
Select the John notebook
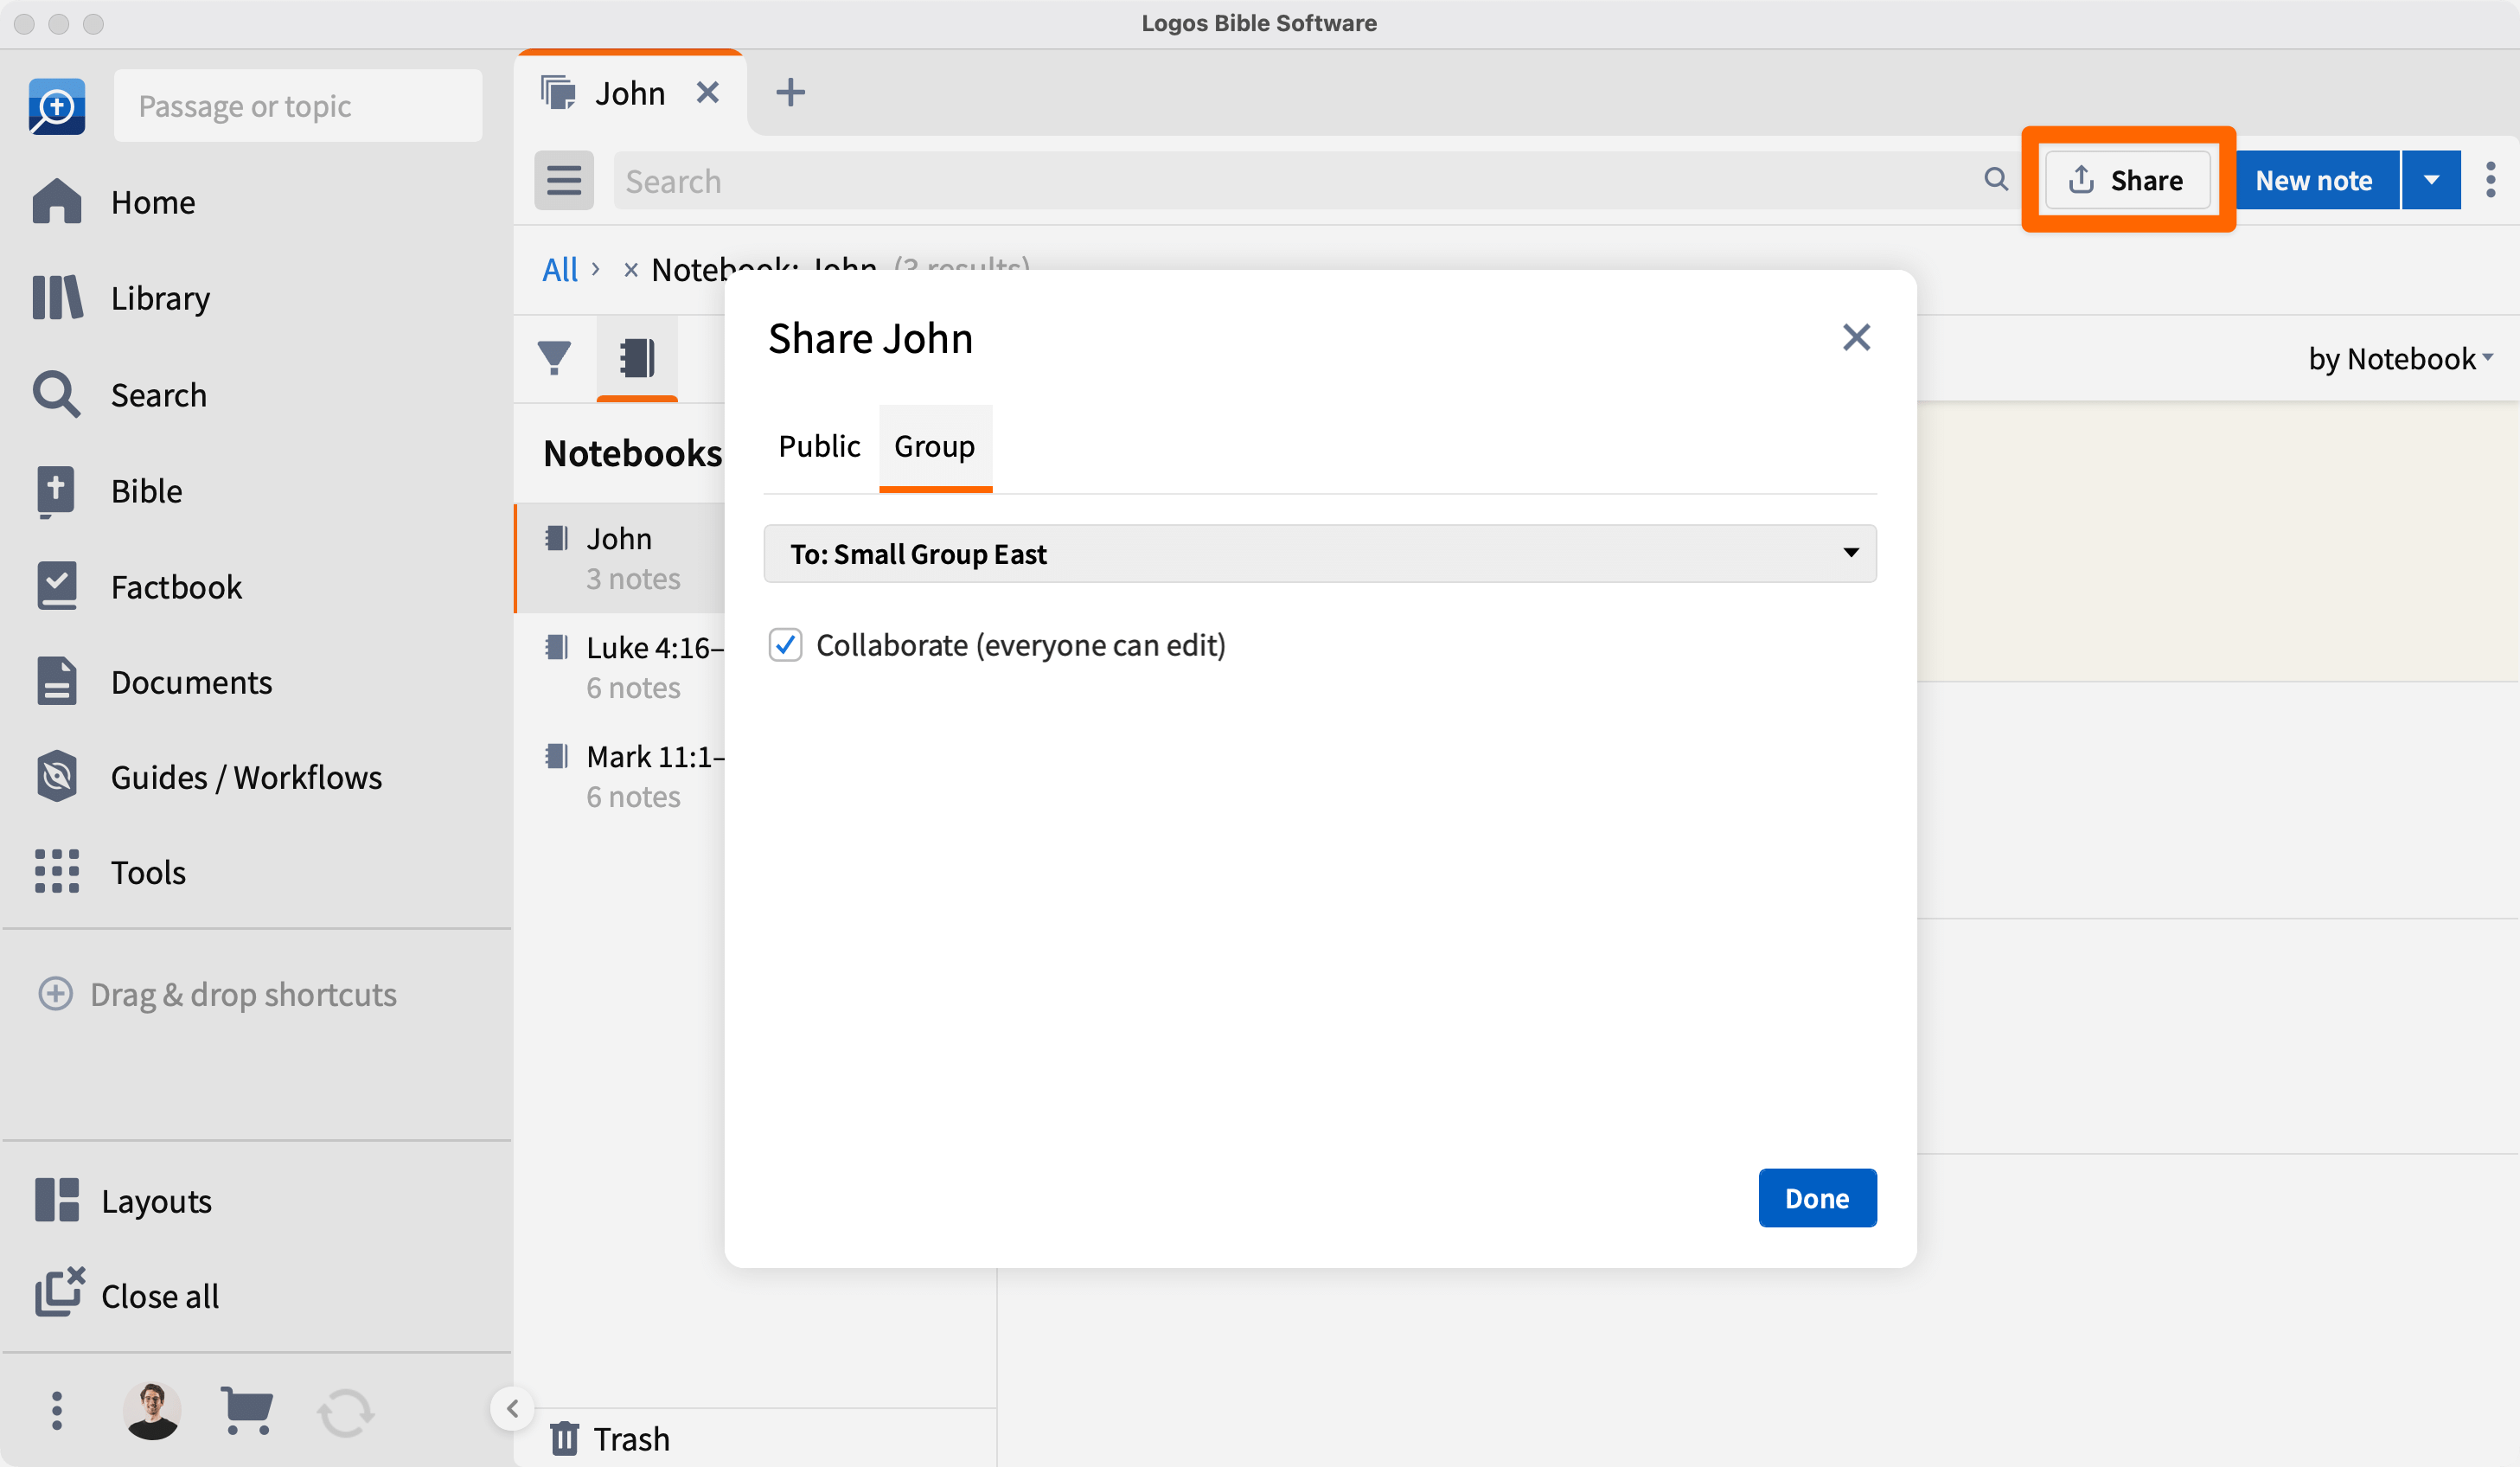point(620,558)
